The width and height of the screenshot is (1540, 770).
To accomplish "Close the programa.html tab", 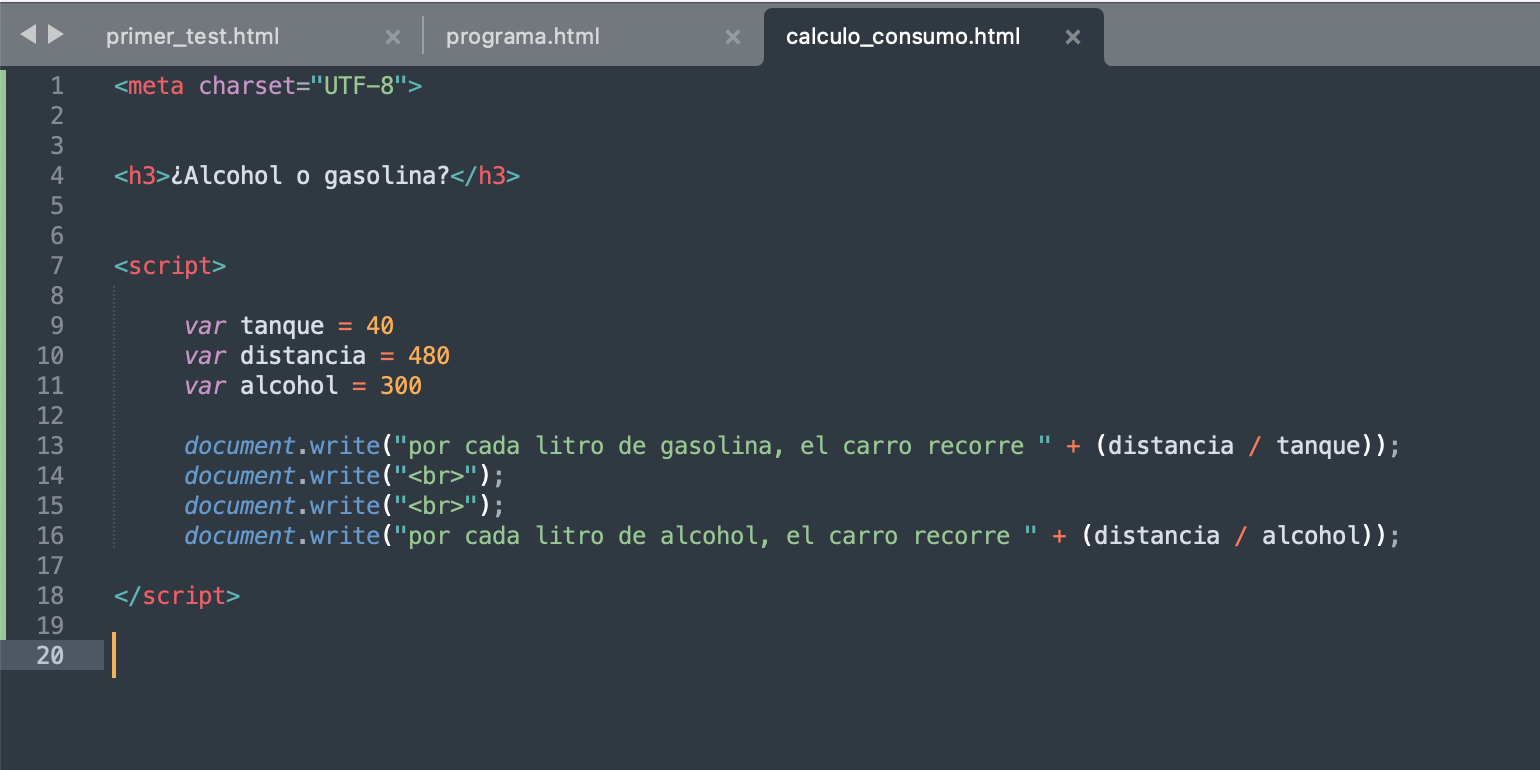I will 733,37.
